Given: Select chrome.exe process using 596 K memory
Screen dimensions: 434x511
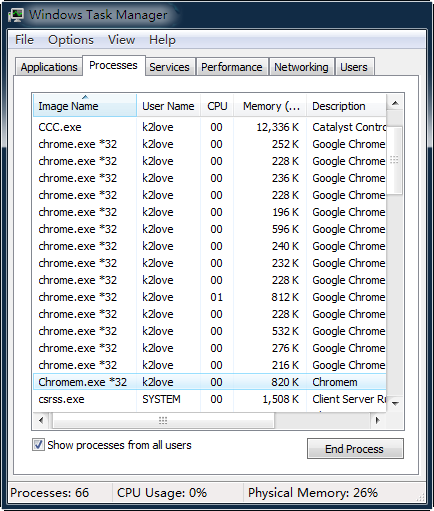Looking at the screenshot, I should pyautogui.click(x=209, y=229).
